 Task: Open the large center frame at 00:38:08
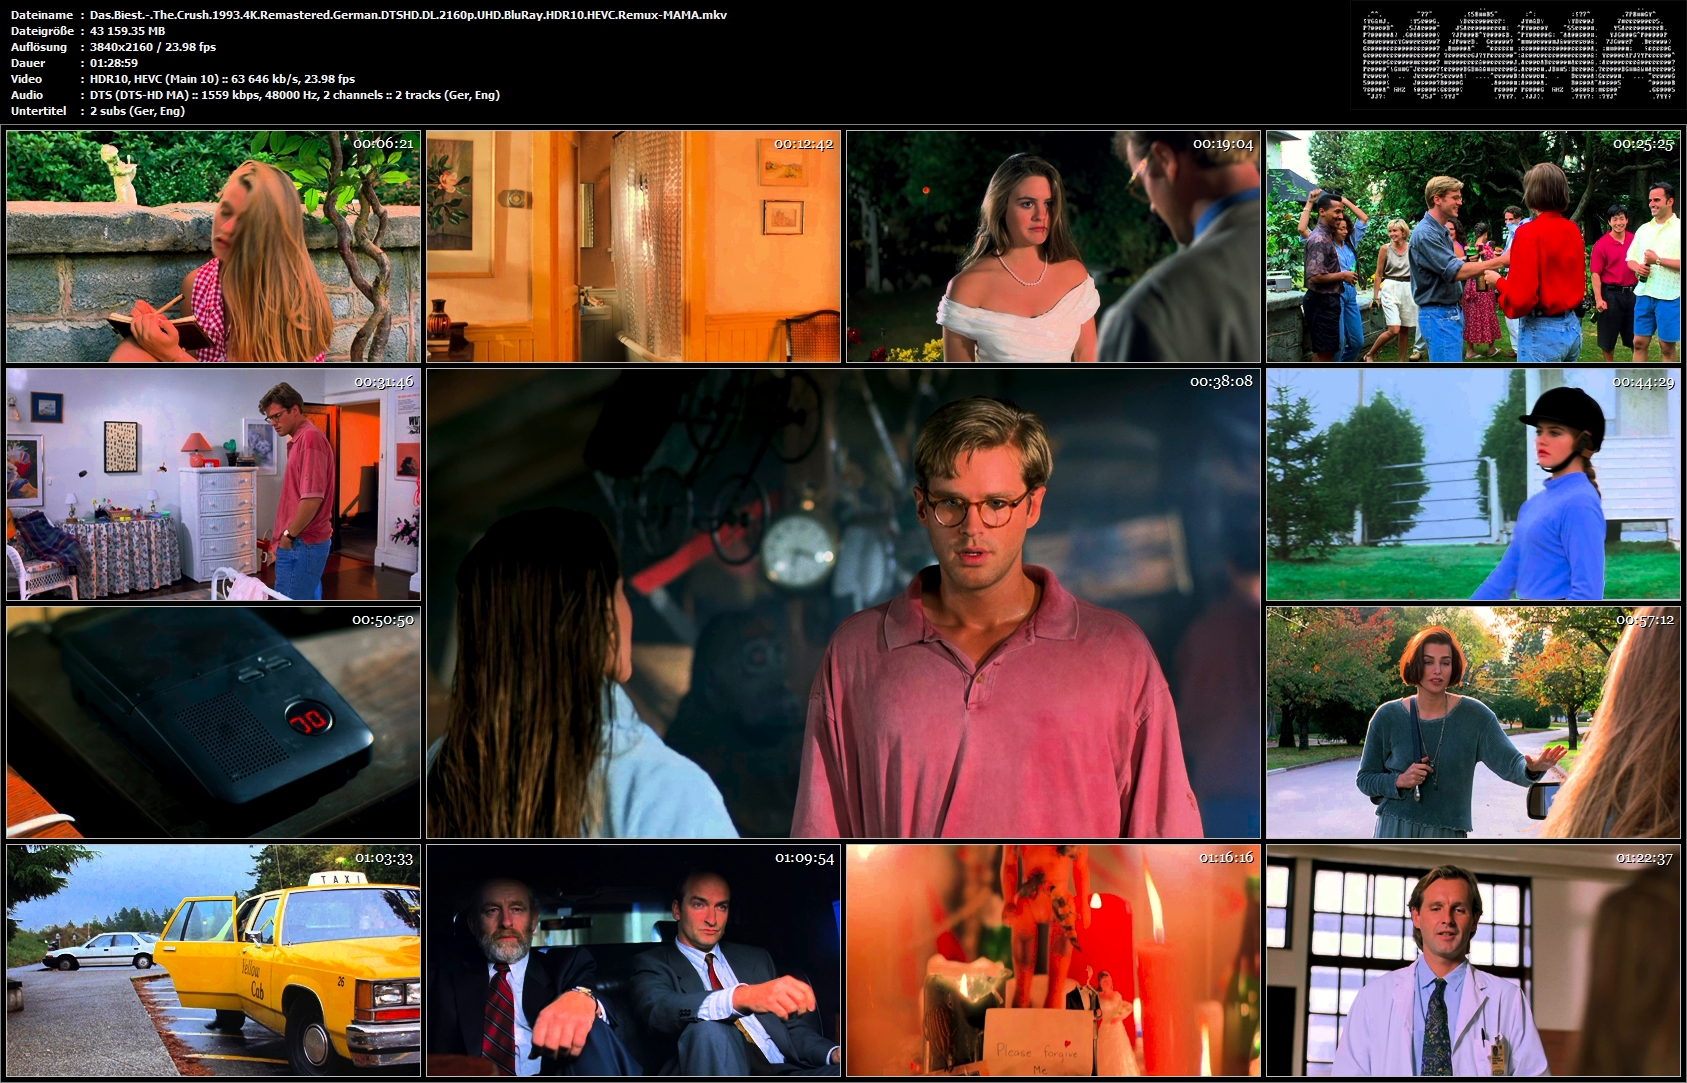click(x=843, y=603)
